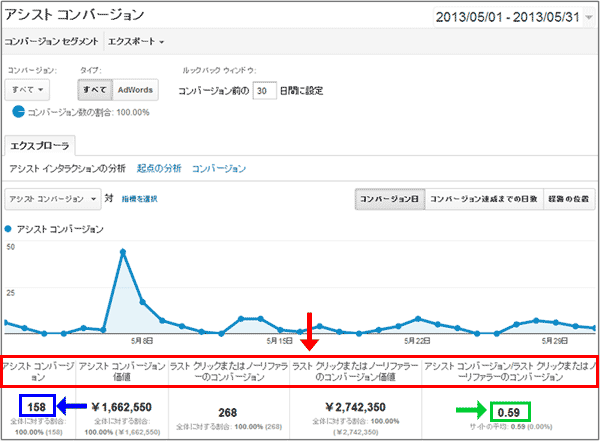600x441 pixels.
Task: Click the コンバージョン link beside 起点の分析
Action: [218, 168]
